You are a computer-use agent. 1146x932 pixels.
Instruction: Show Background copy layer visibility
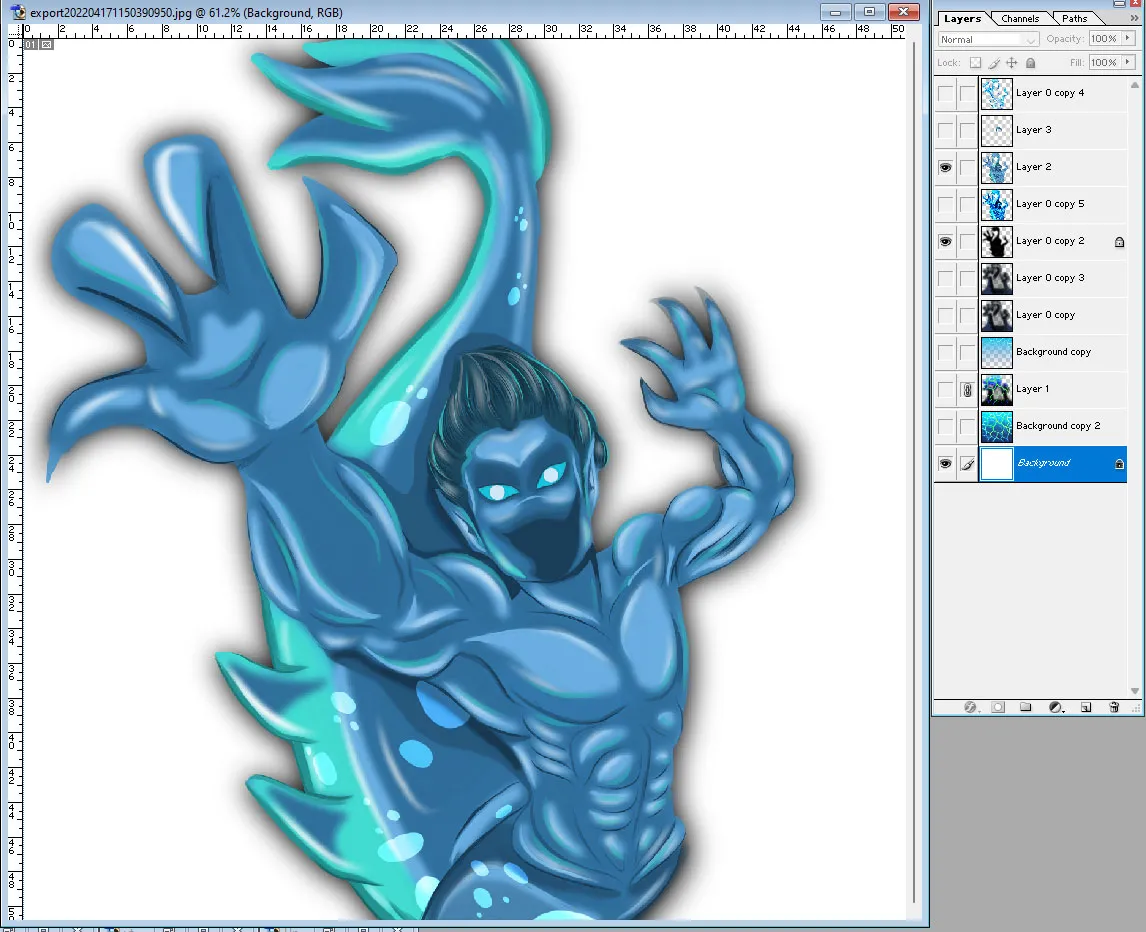coord(945,353)
